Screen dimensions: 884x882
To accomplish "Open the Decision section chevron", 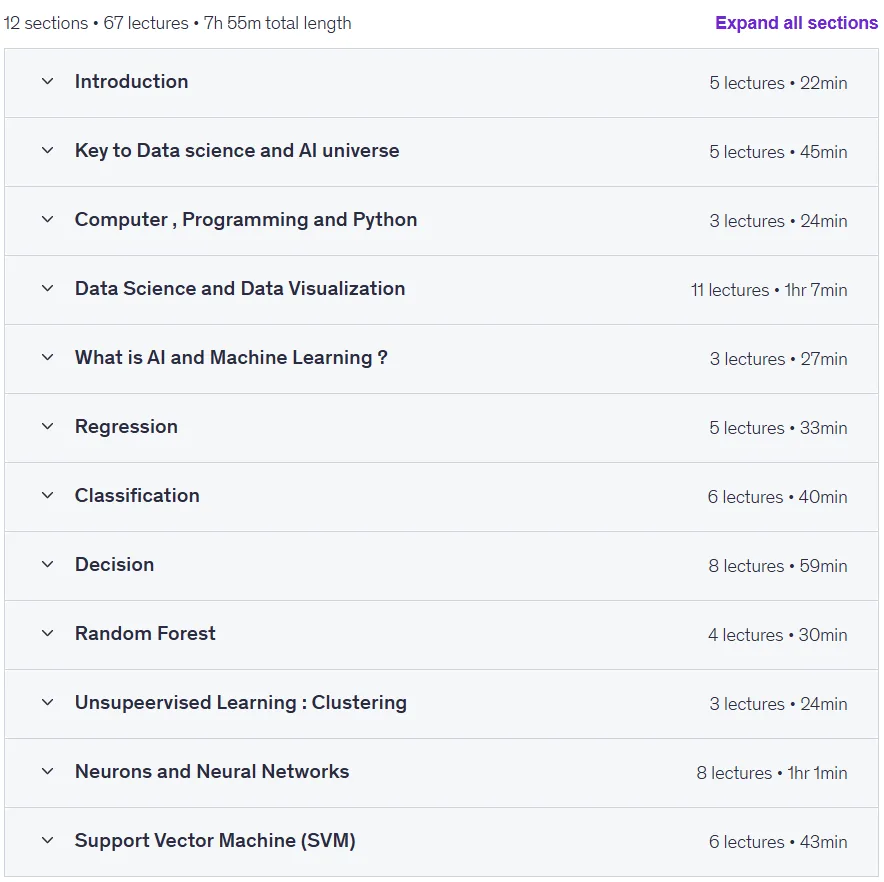I will [47, 565].
